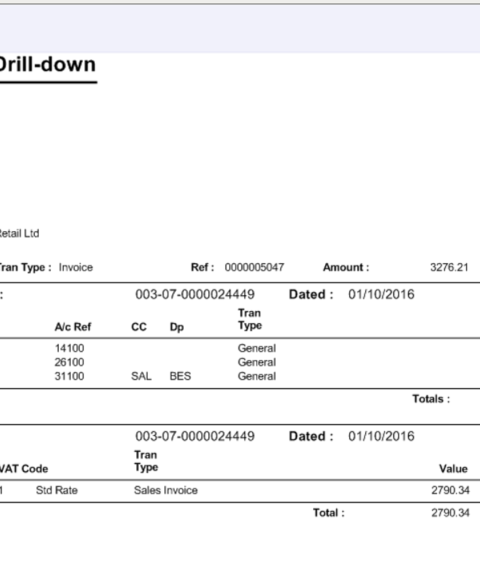480x562 pixels.
Task: Click the first Dated 01/10/2016 value
Action: point(381,294)
